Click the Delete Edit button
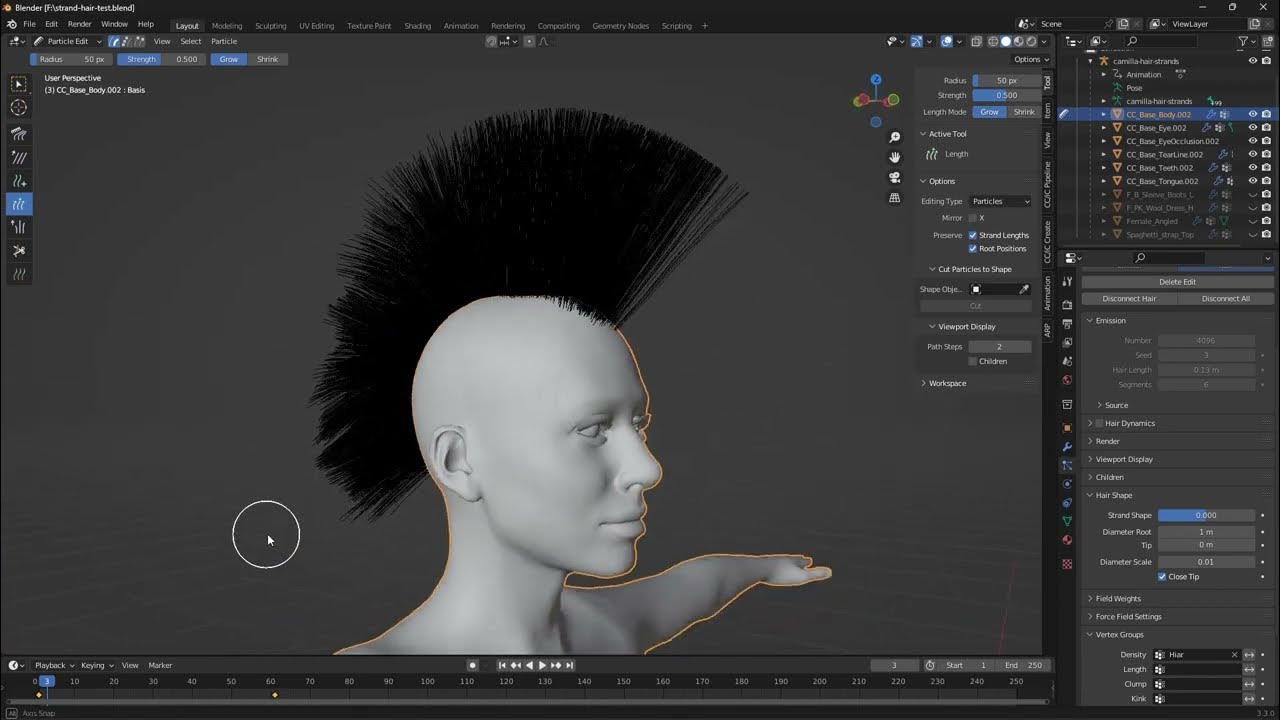Viewport: 1280px width, 720px height. 1177,282
